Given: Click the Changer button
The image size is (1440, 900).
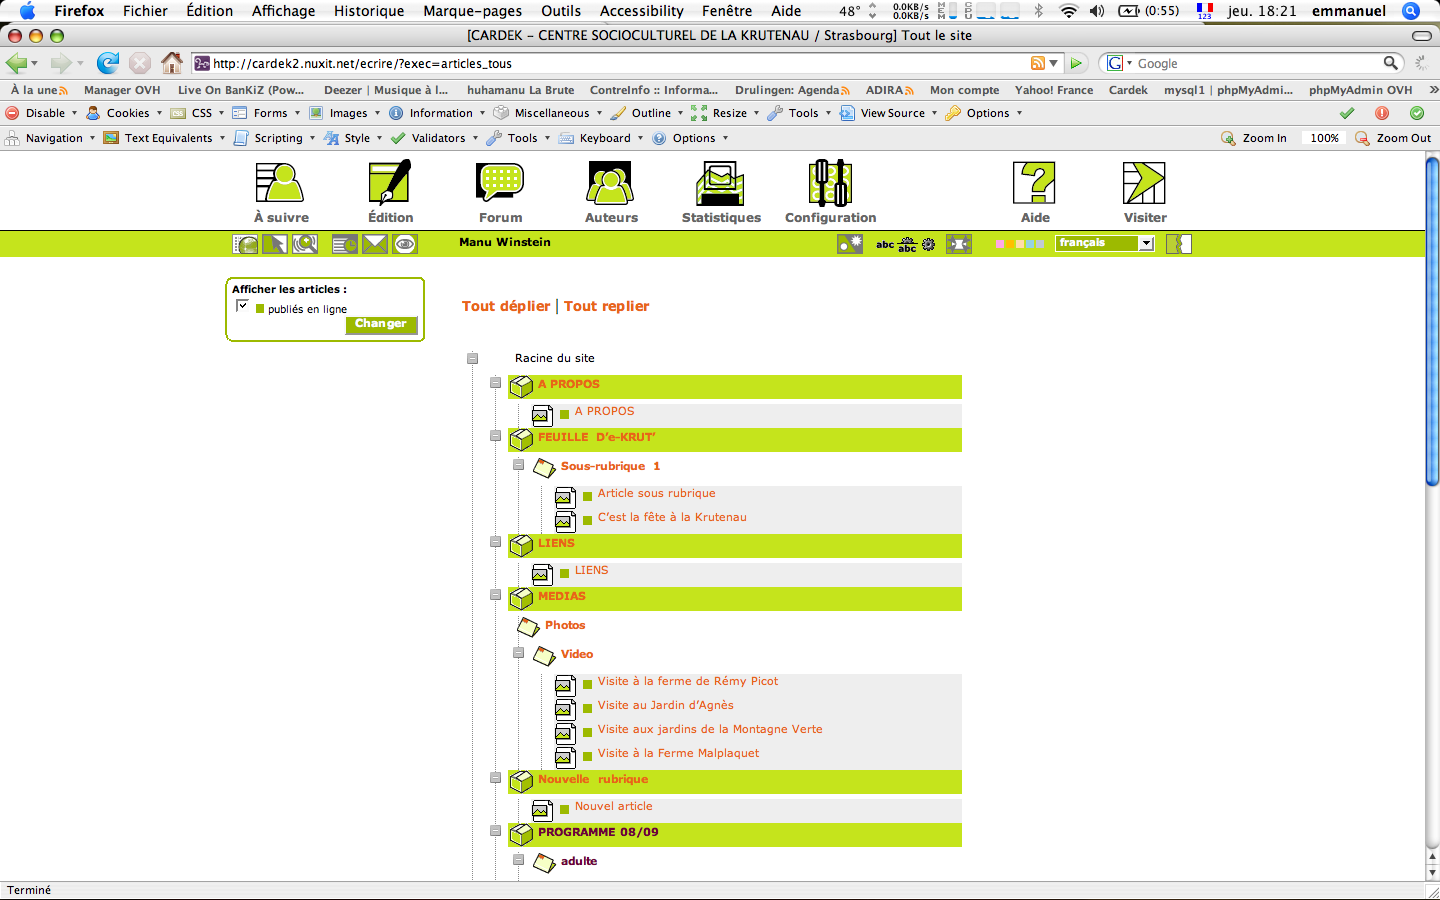Looking at the screenshot, I should pyautogui.click(x=381, y=324).
